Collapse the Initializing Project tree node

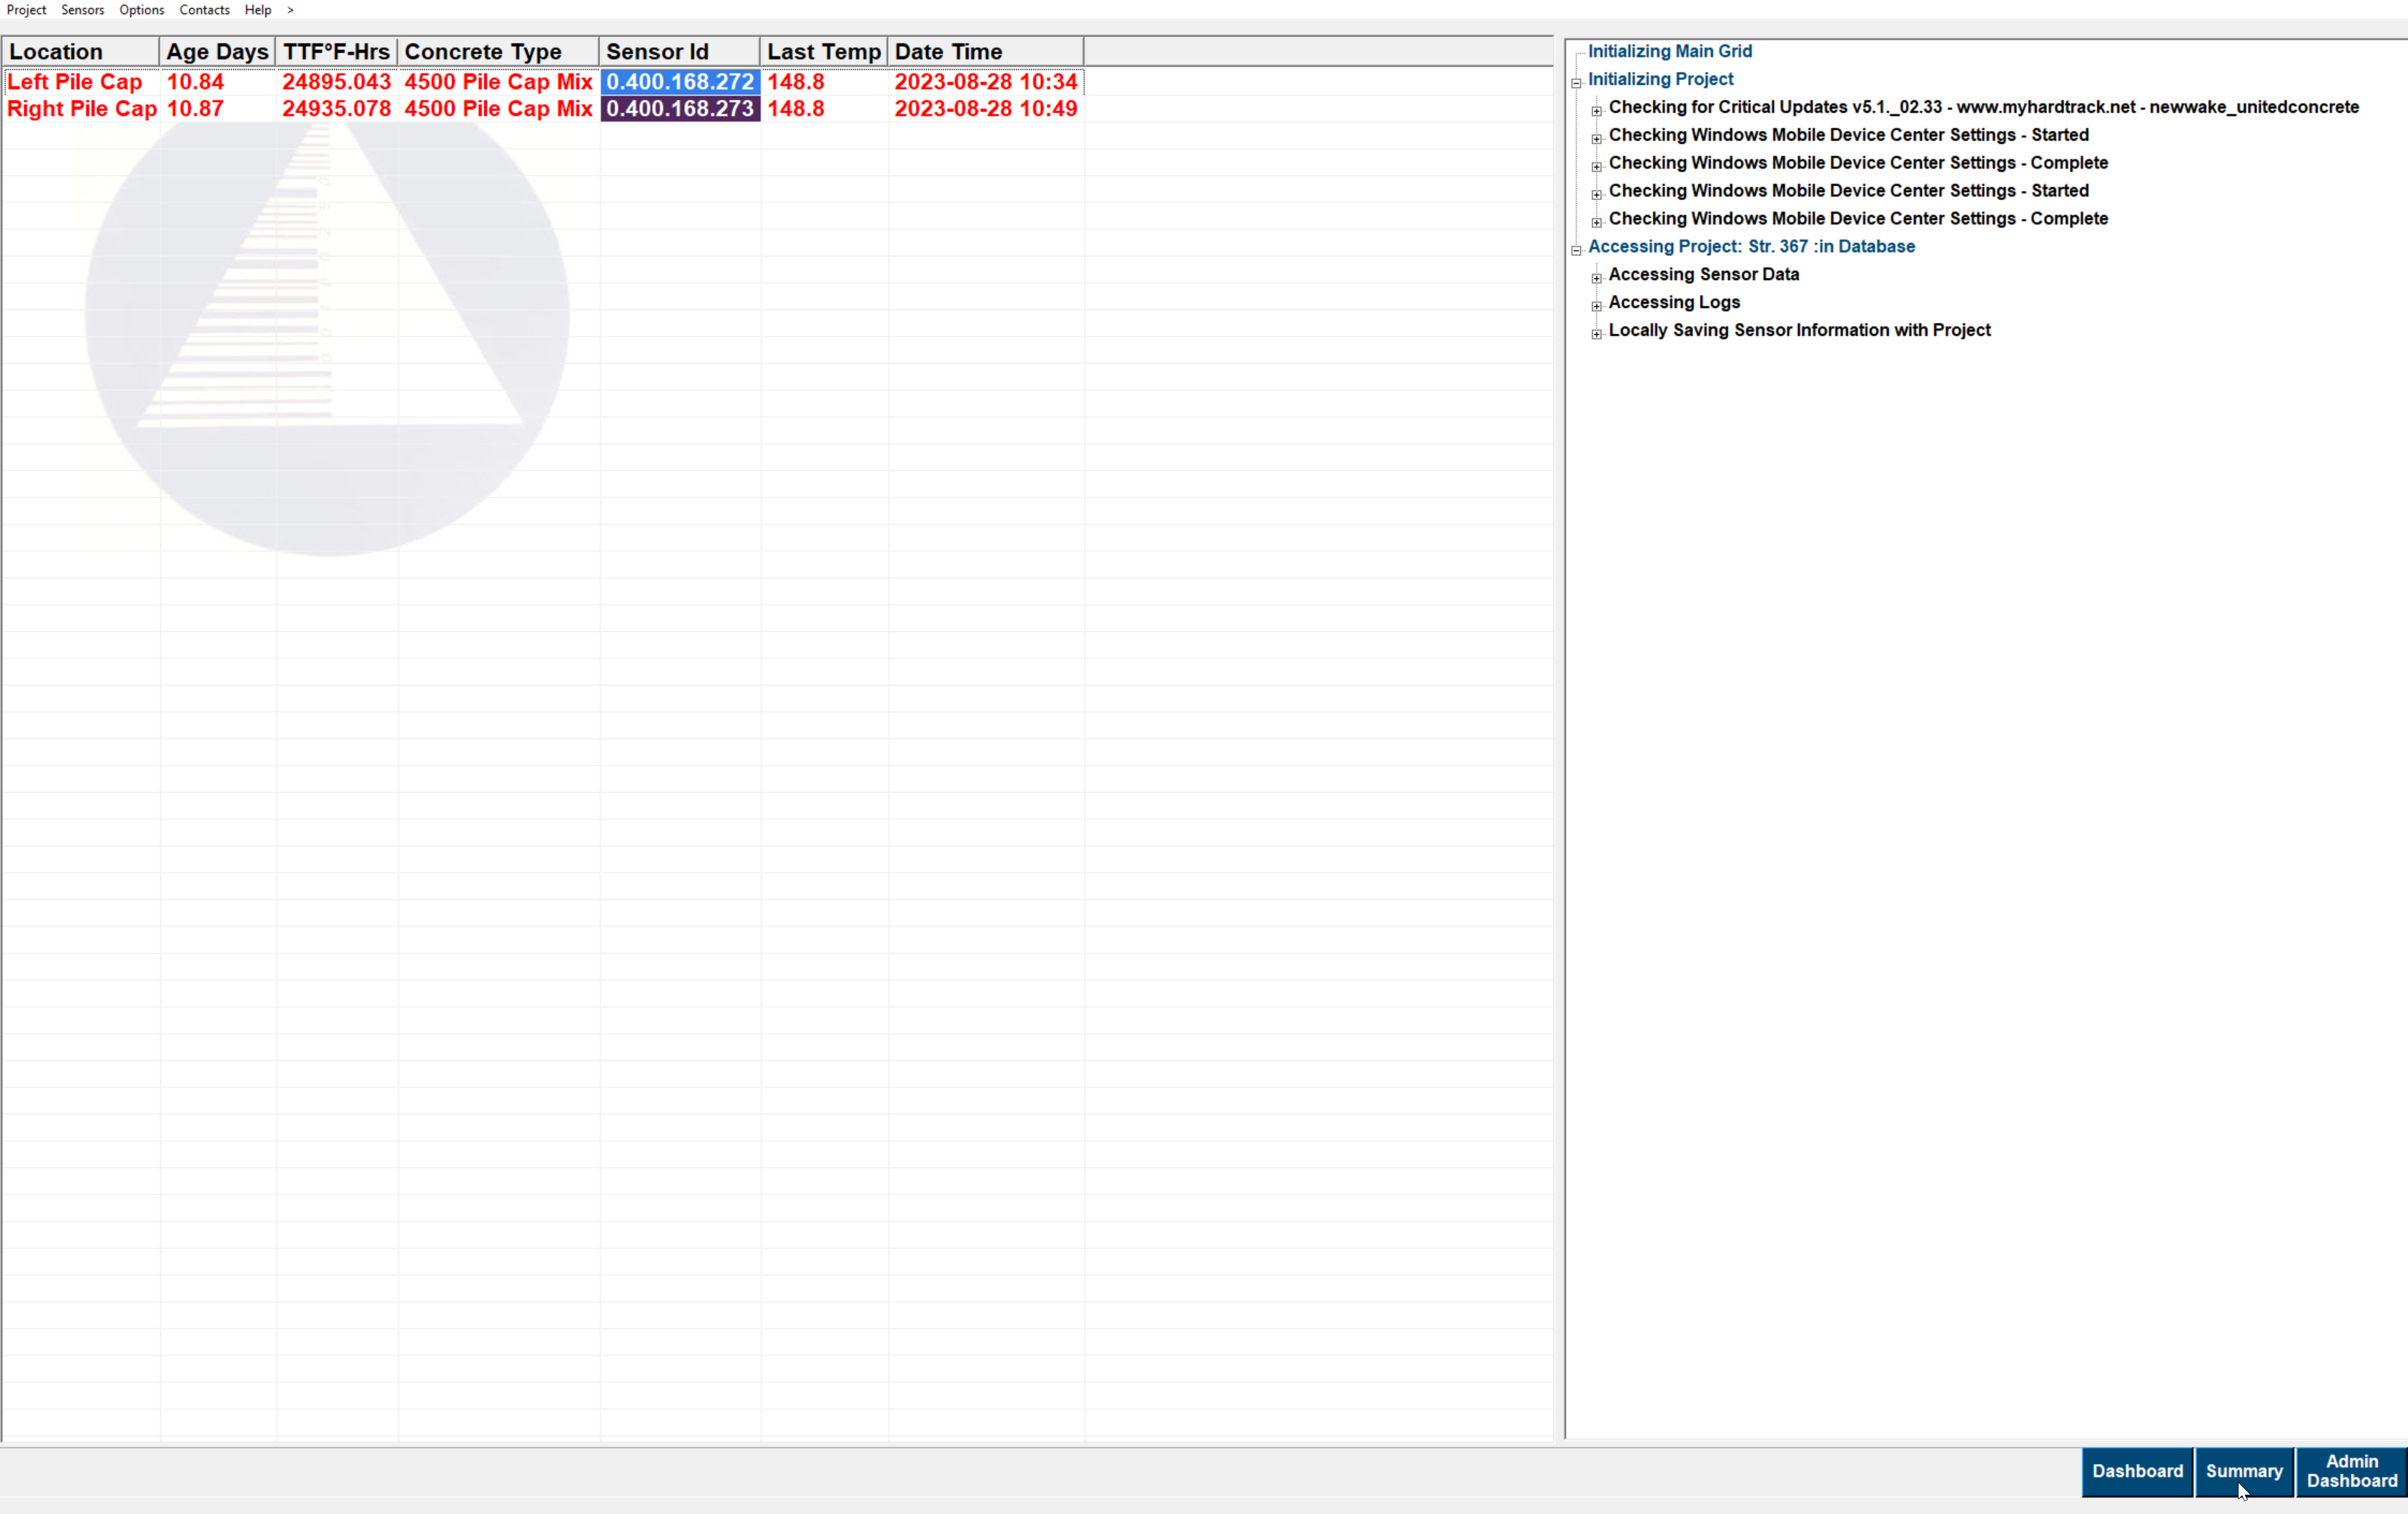[x=1576, y=83]
